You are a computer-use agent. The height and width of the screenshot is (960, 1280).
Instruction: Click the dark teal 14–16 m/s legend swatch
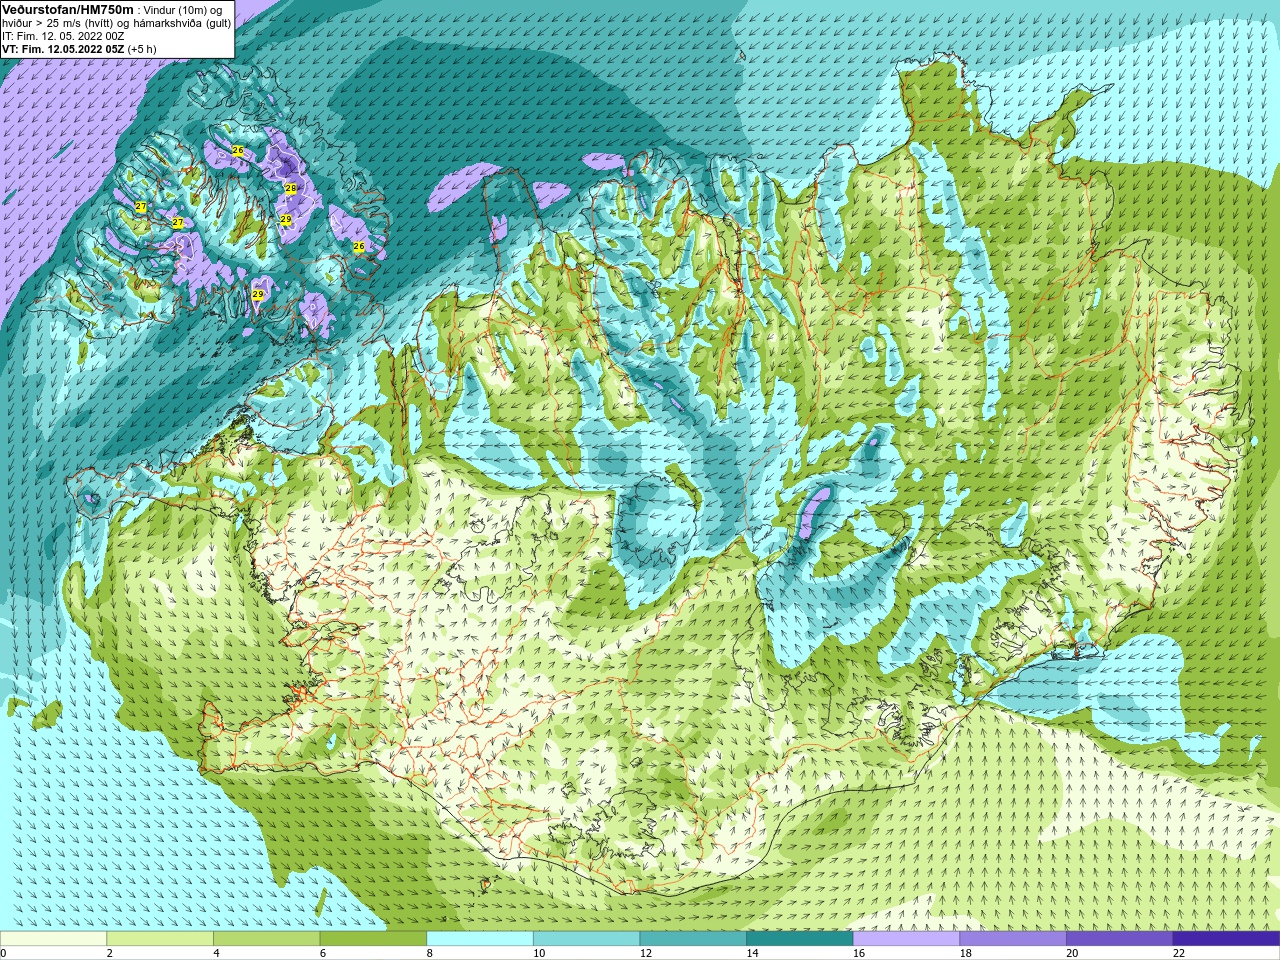[x=800, y=939]
